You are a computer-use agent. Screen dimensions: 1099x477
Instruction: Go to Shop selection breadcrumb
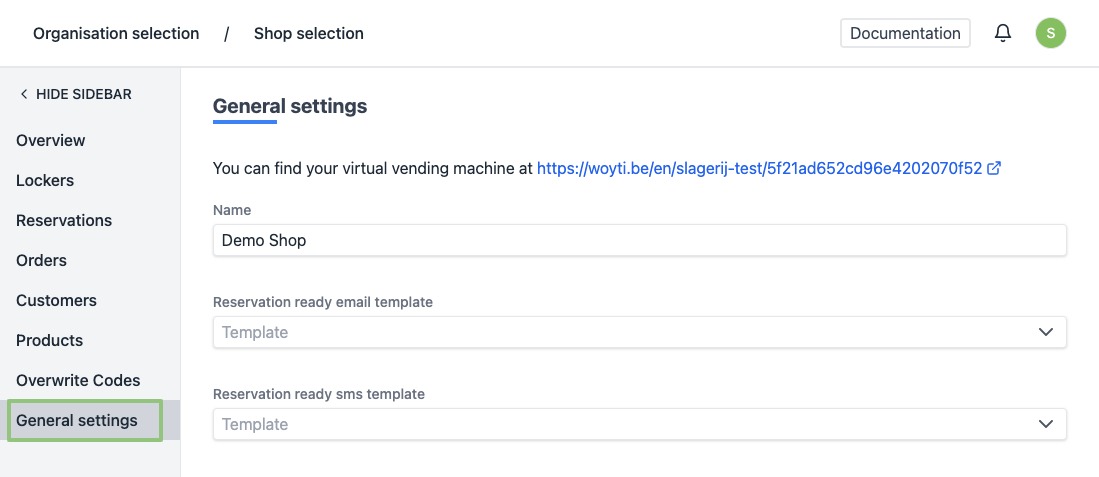click(x=308, y=34)
